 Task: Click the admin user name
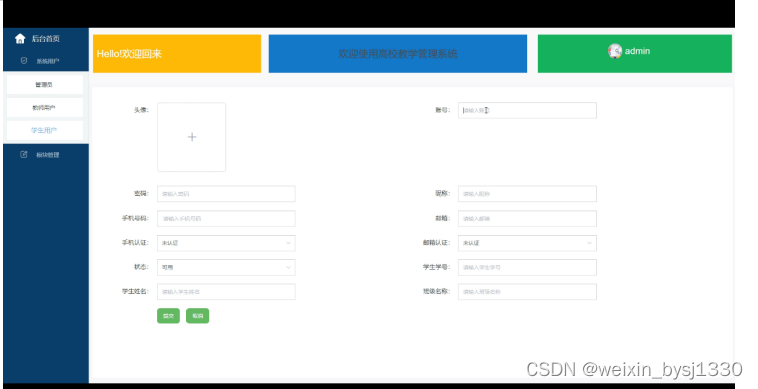click(x=637, y=51)
